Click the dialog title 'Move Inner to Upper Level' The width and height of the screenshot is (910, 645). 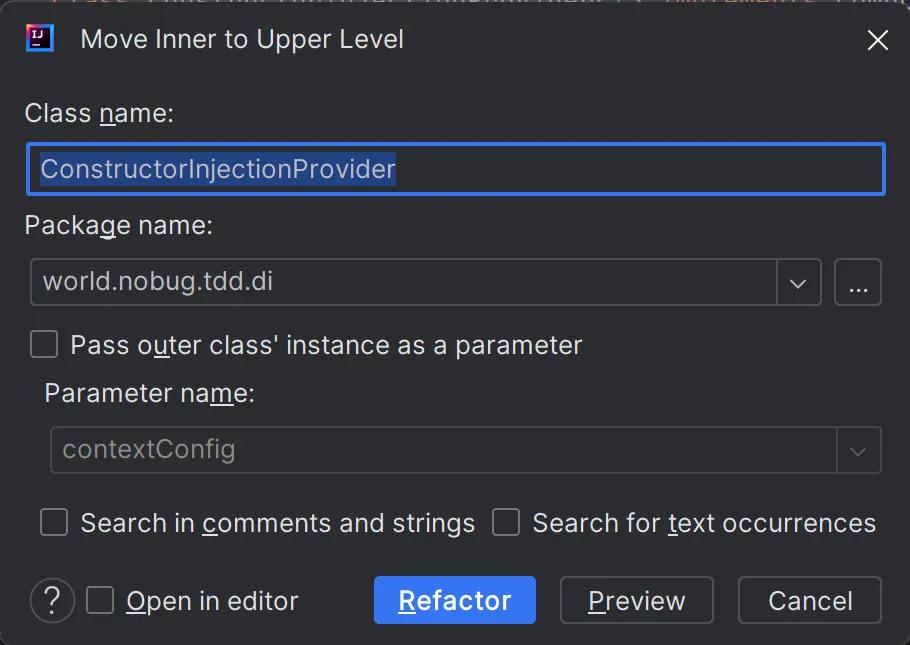(242, 40)
